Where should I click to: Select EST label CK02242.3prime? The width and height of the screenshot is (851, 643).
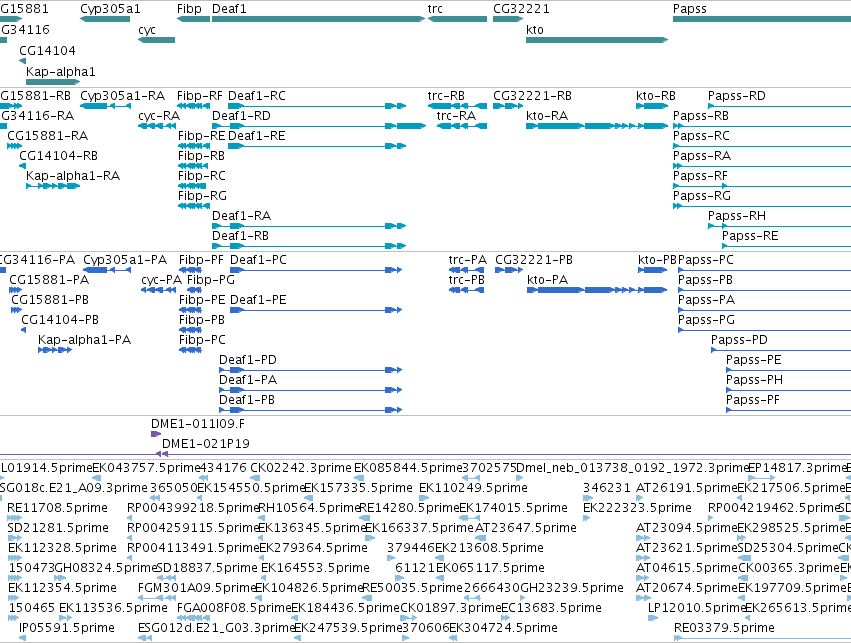[301, 468]
